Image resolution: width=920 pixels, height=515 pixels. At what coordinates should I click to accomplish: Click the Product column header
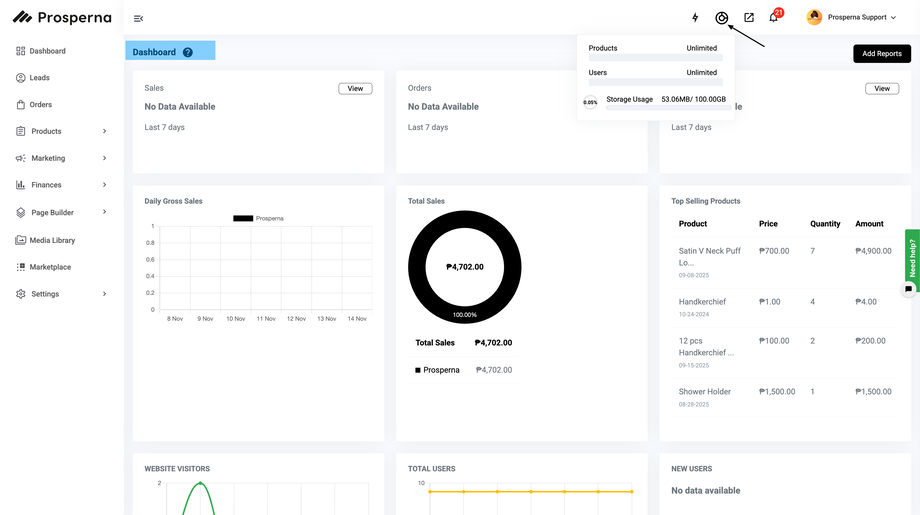pyautogui.click(x=693, y=224)
